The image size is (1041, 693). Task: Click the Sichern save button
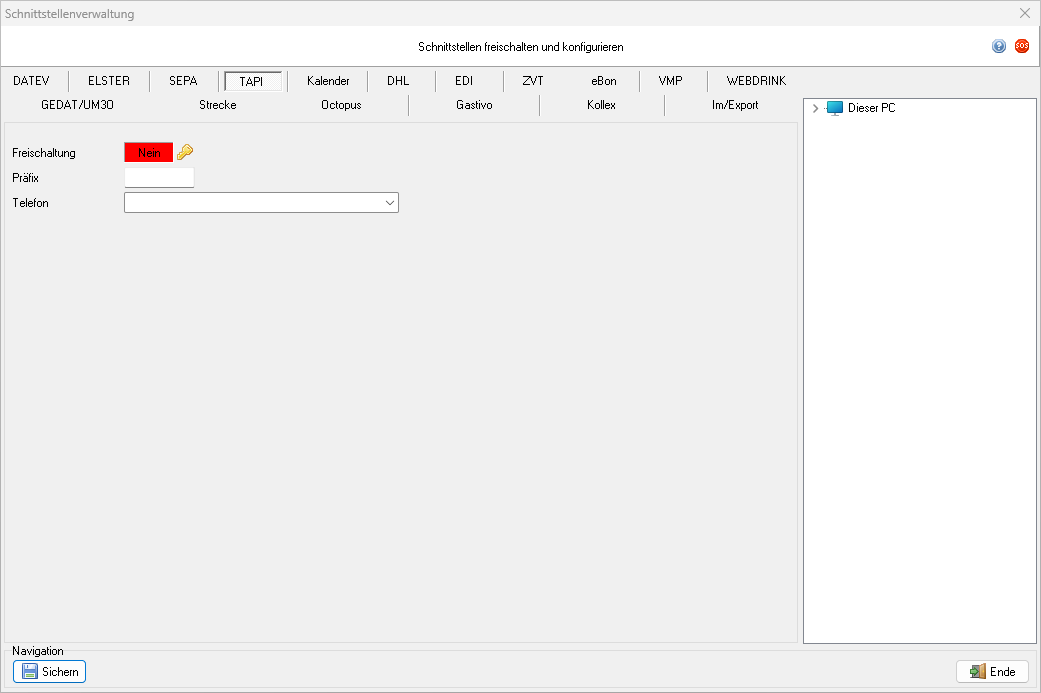(50, 672)
